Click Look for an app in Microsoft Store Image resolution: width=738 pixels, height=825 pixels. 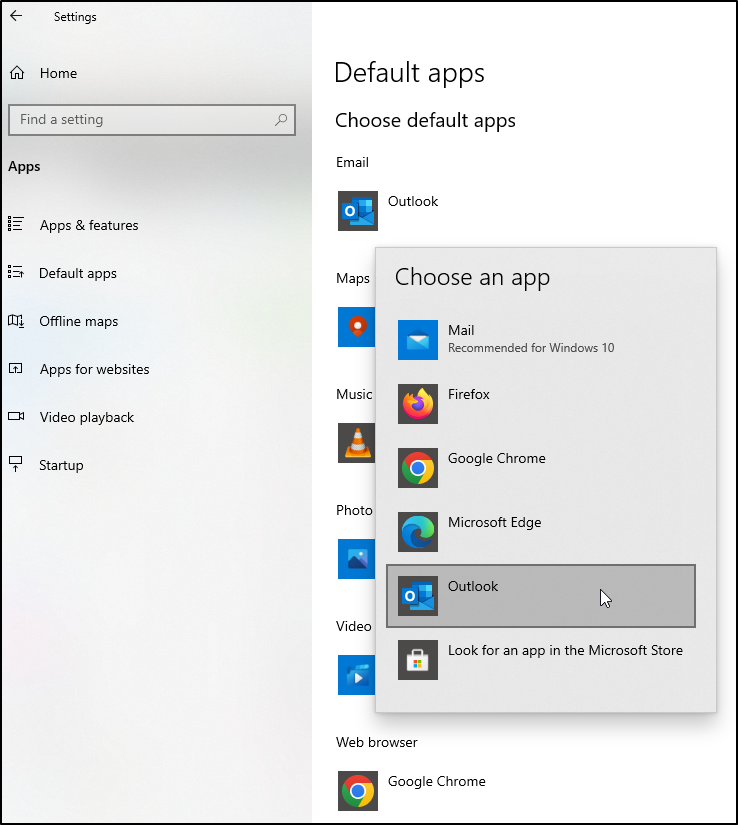(541, 660)
